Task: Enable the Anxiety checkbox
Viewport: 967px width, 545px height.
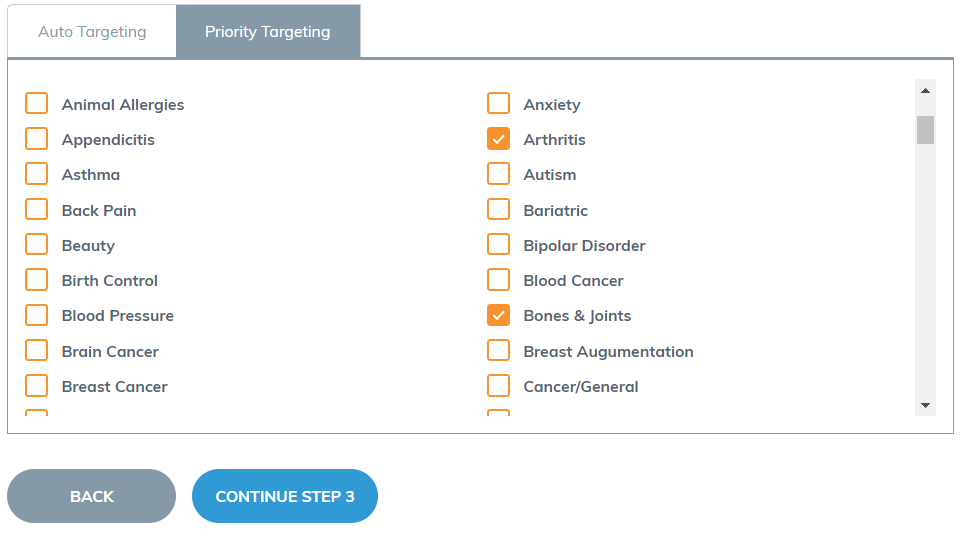Action: click(498, 104)
